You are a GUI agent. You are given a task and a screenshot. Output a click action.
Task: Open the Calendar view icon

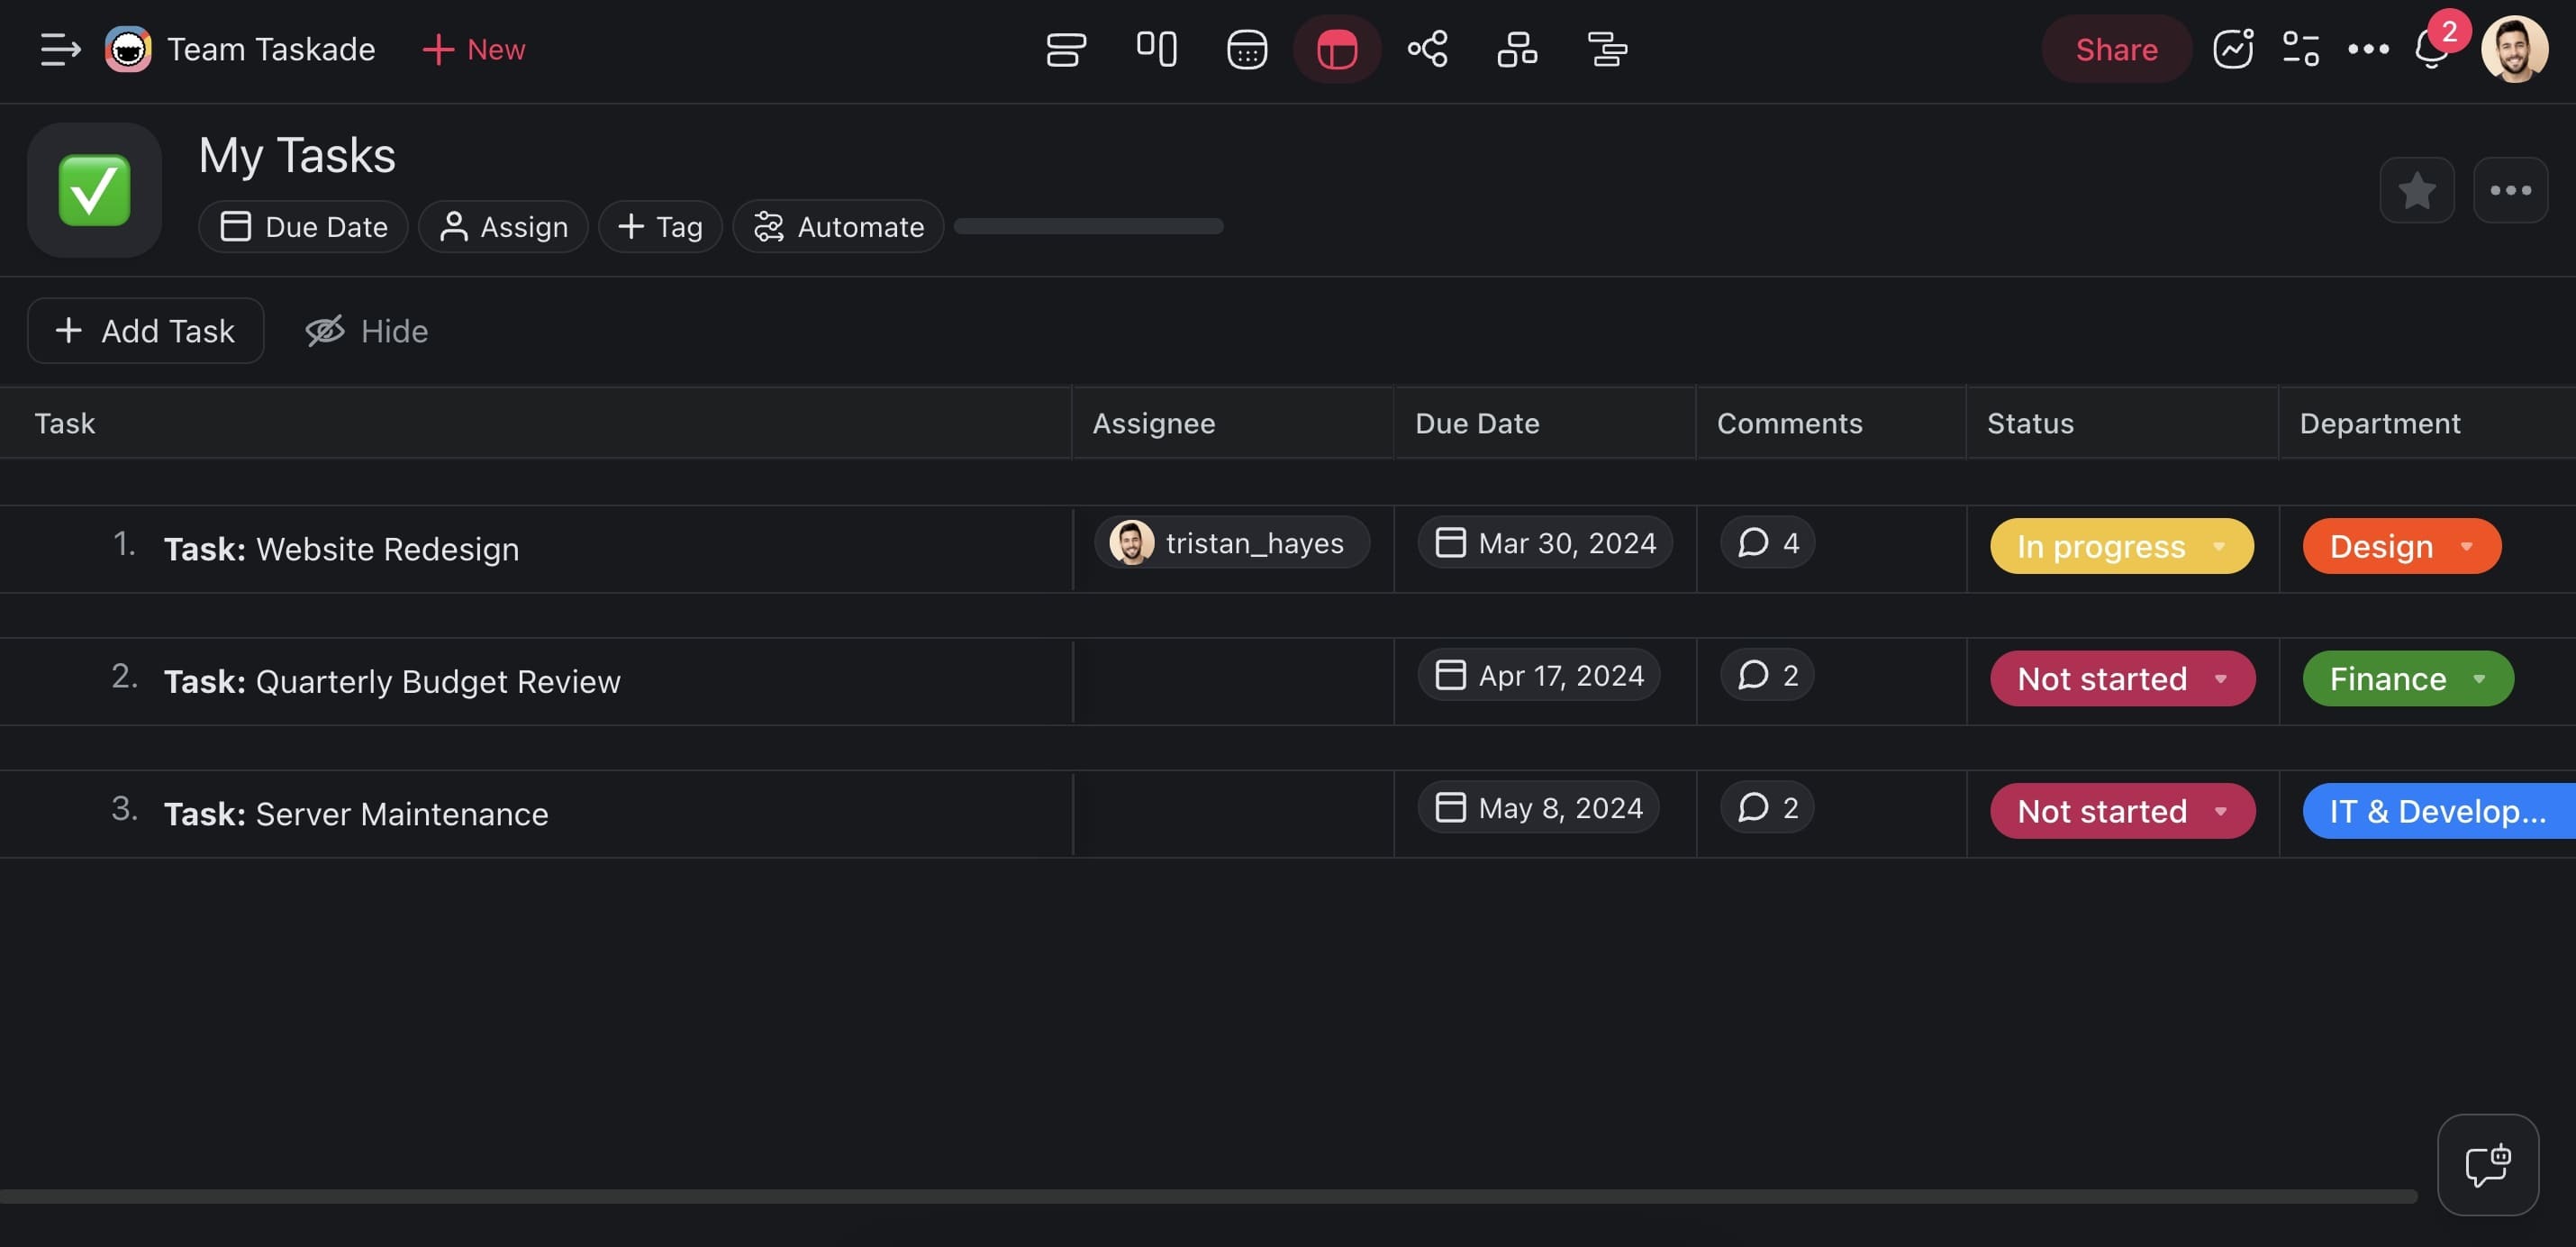pyautogui.click(x=1246, y=49)
